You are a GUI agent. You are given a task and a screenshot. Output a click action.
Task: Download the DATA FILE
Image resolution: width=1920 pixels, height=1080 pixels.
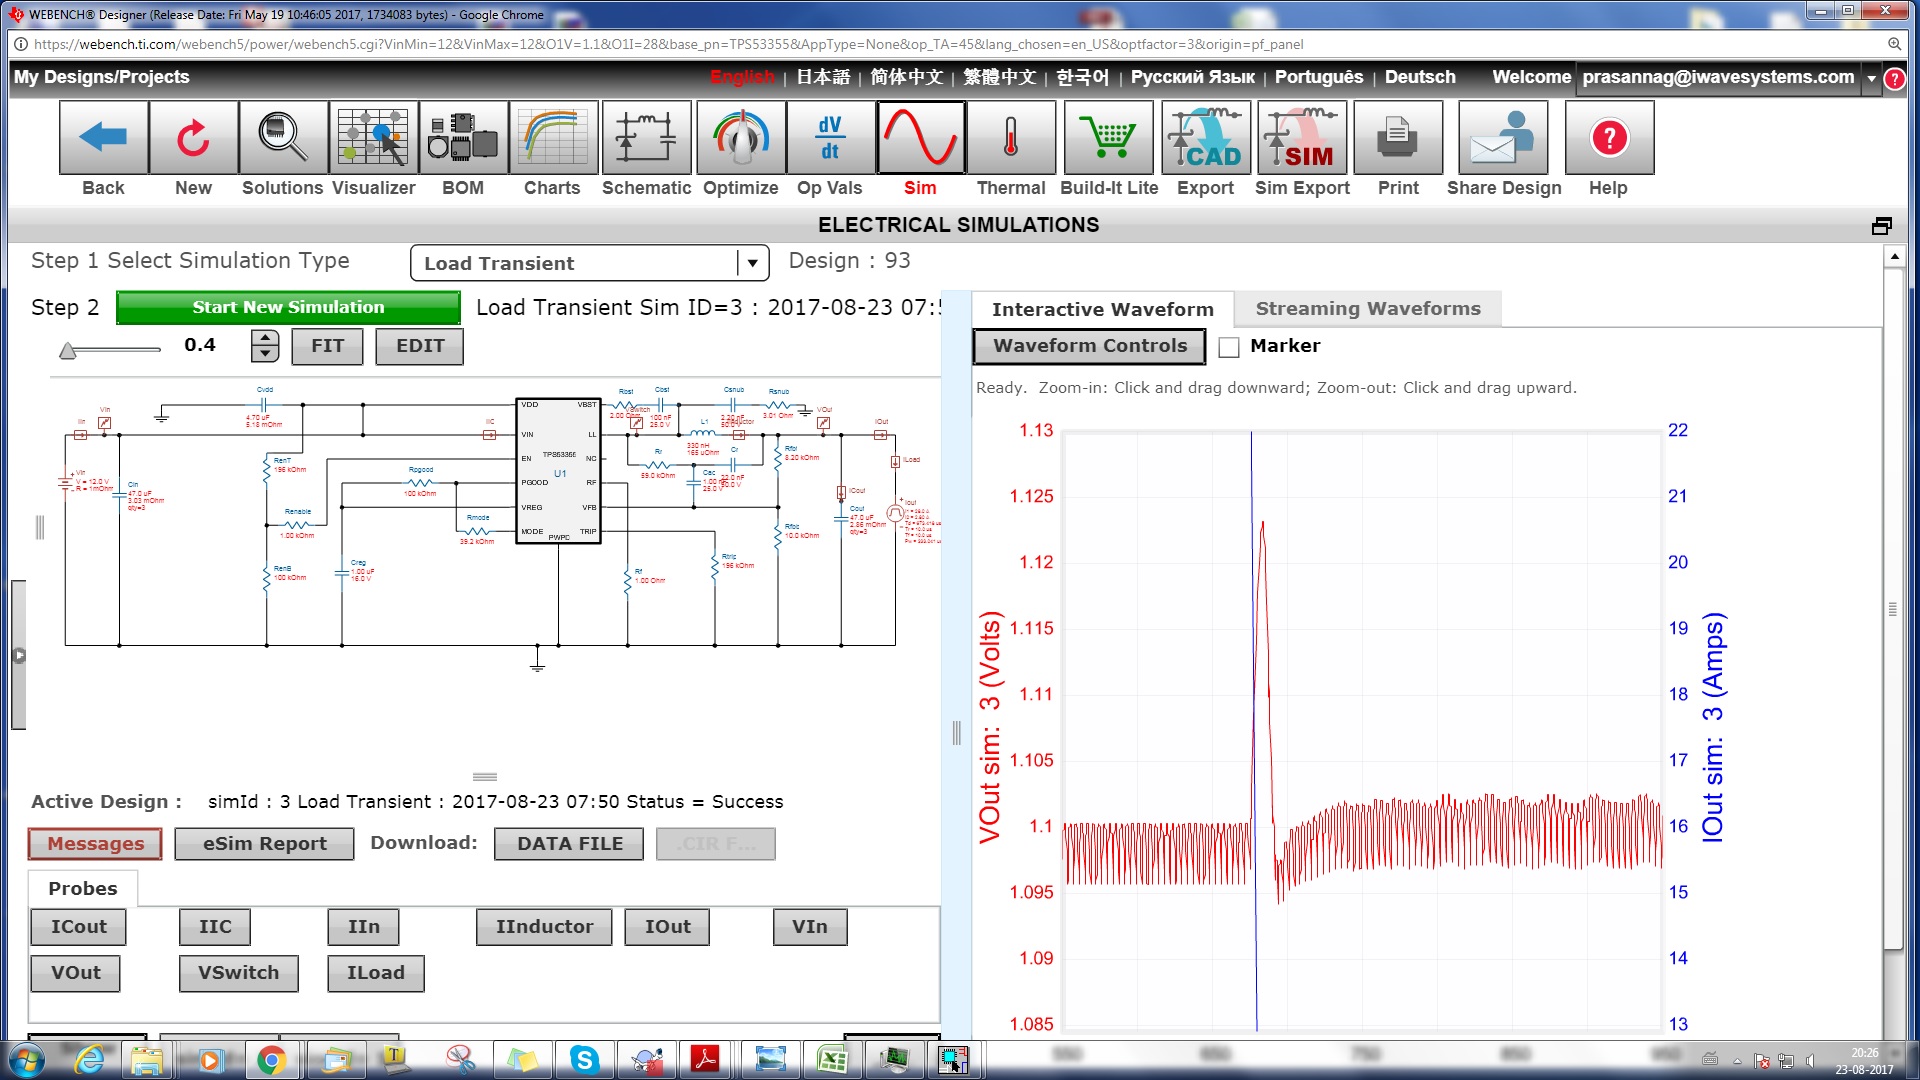[x=567, y=843]
